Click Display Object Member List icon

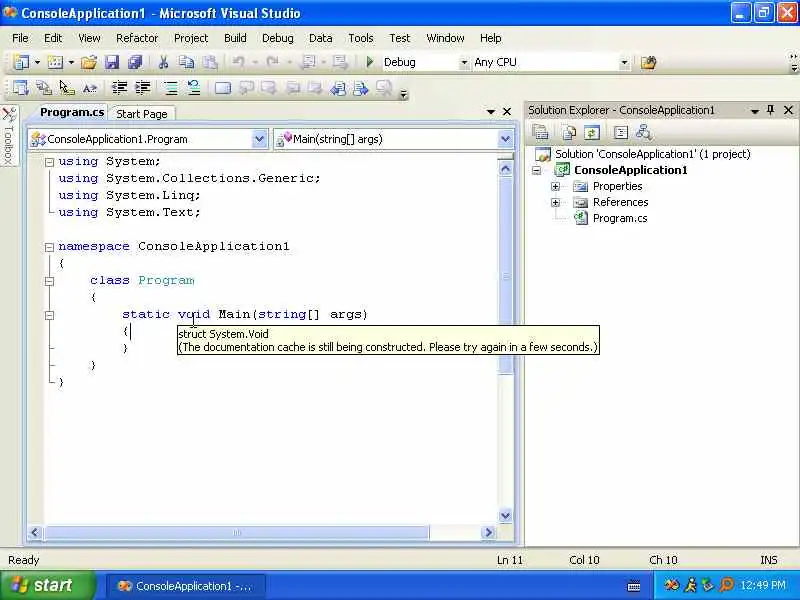(20, 88)
